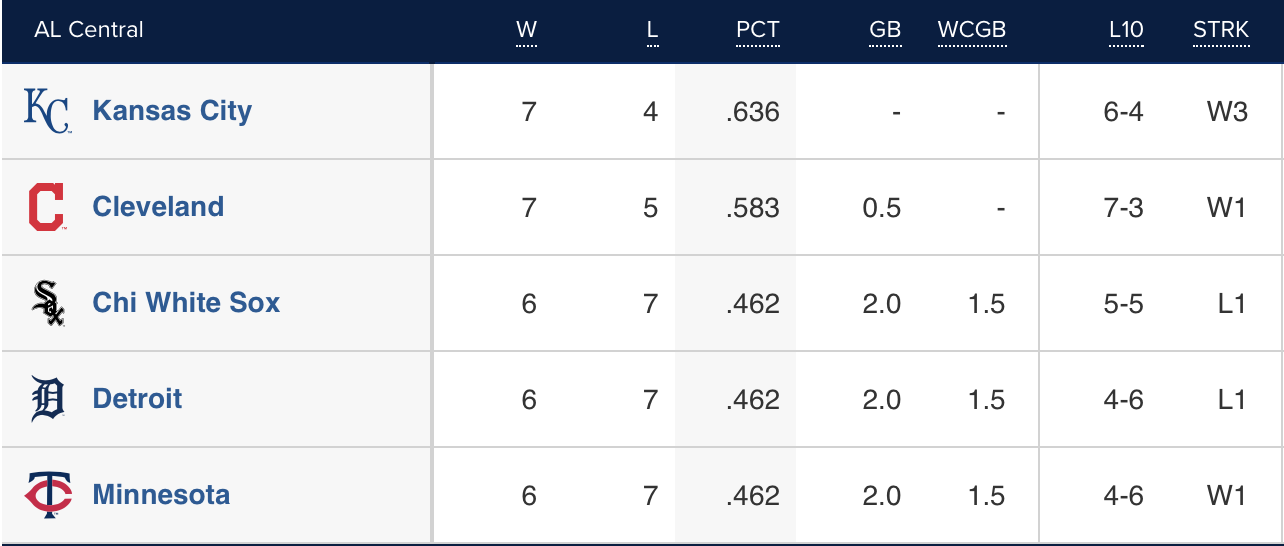Click the L10 column header
Screen dimensions: 1284x546
[x=1125, y=30]
